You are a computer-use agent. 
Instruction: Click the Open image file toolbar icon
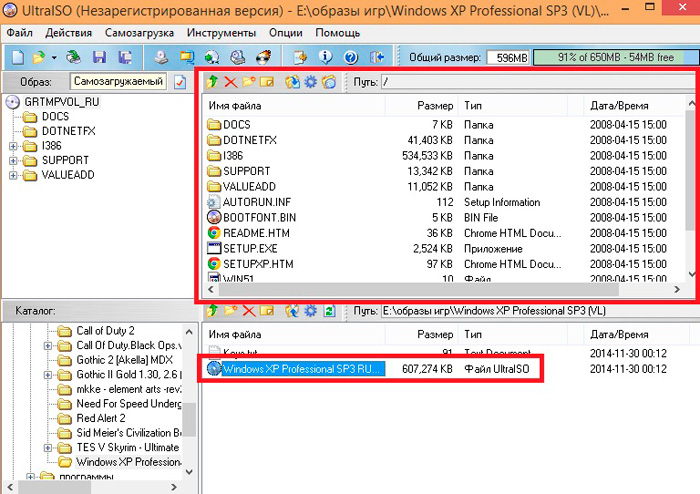point(39,57)
